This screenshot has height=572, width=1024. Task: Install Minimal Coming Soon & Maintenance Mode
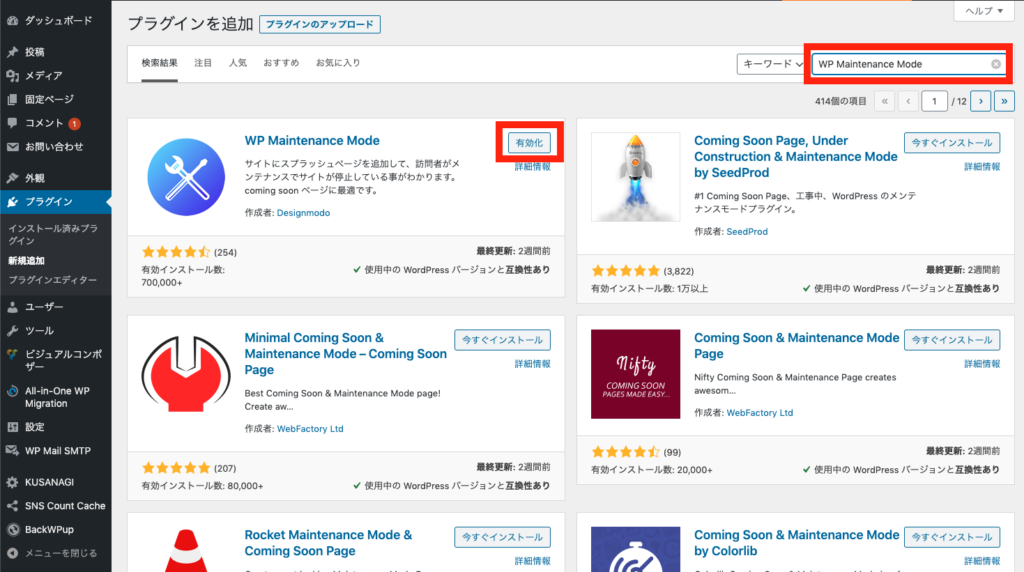[x=502, y=340]
